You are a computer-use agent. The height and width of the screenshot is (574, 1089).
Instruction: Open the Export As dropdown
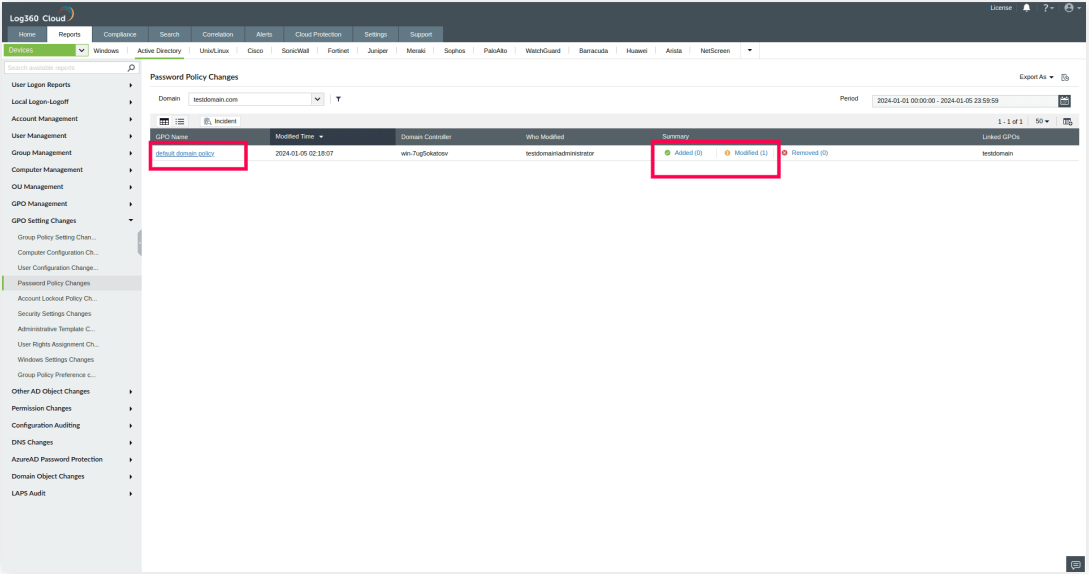pos(1036,77)
